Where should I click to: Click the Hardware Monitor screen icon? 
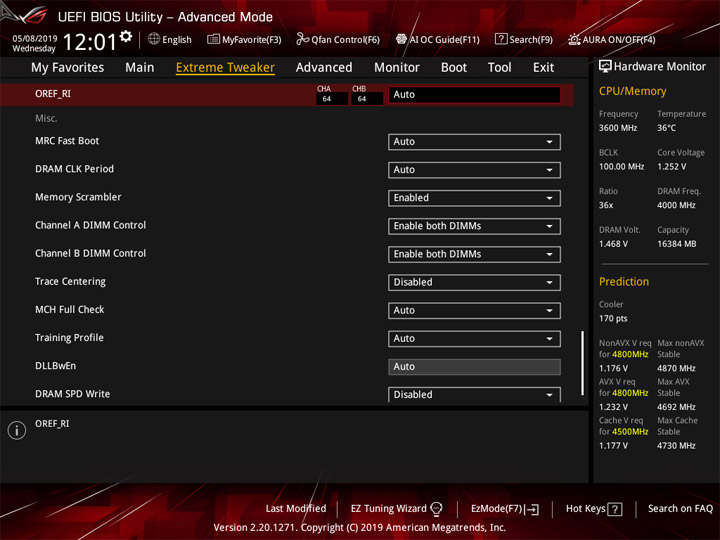pos(605,67)
